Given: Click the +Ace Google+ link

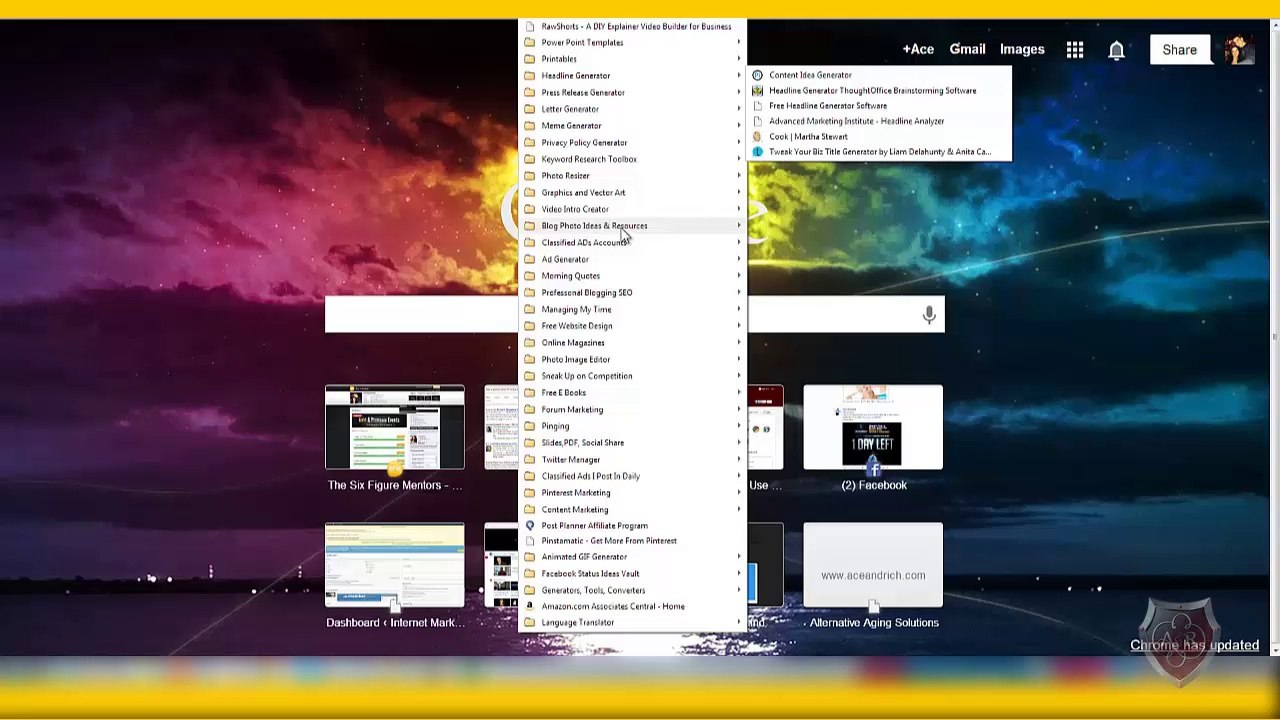Looking at the screenshot, I should pos(918,49).
